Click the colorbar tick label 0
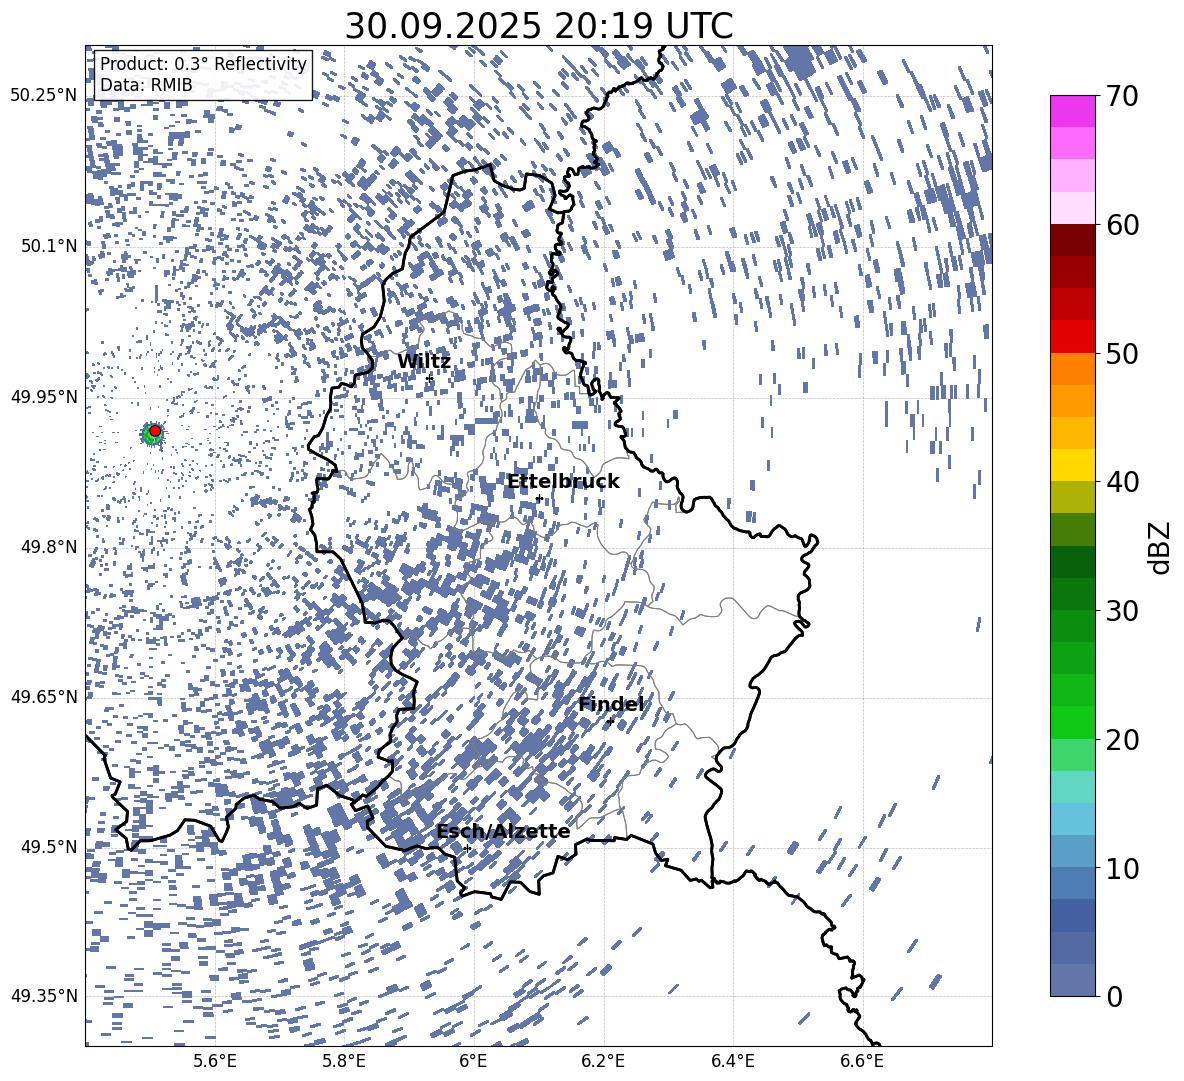Screen dimensions: 1184x1081 click(1114, 996)
